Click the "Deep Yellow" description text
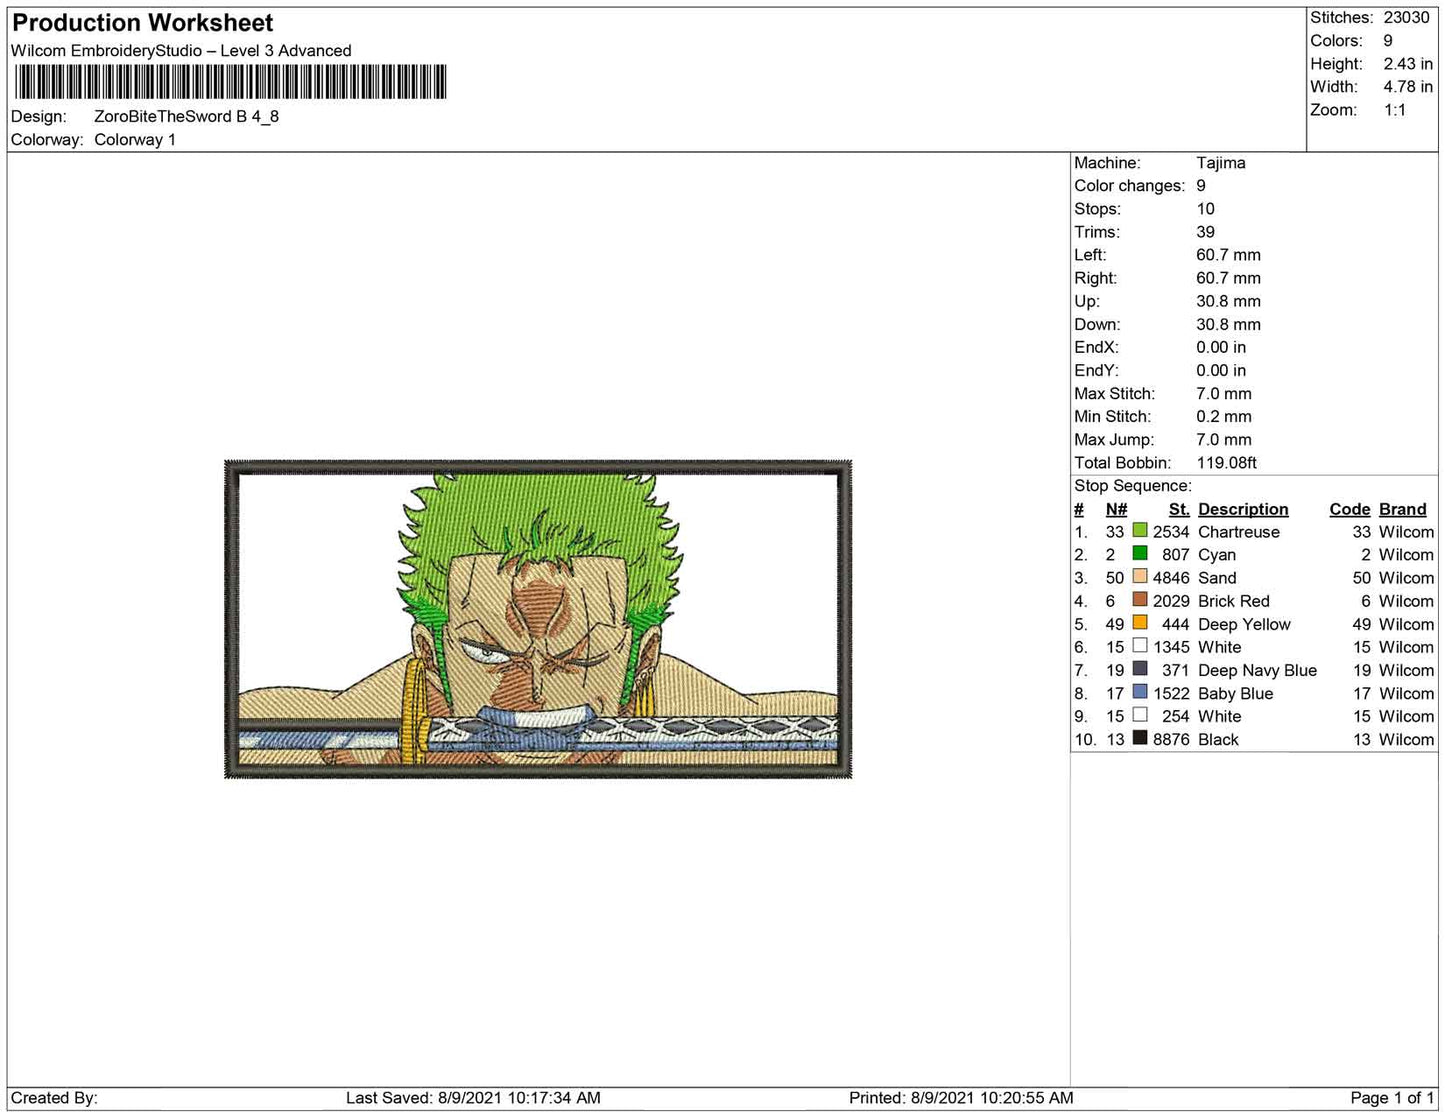Viewport: 1445px width, 1112px height. [1244, 624]
